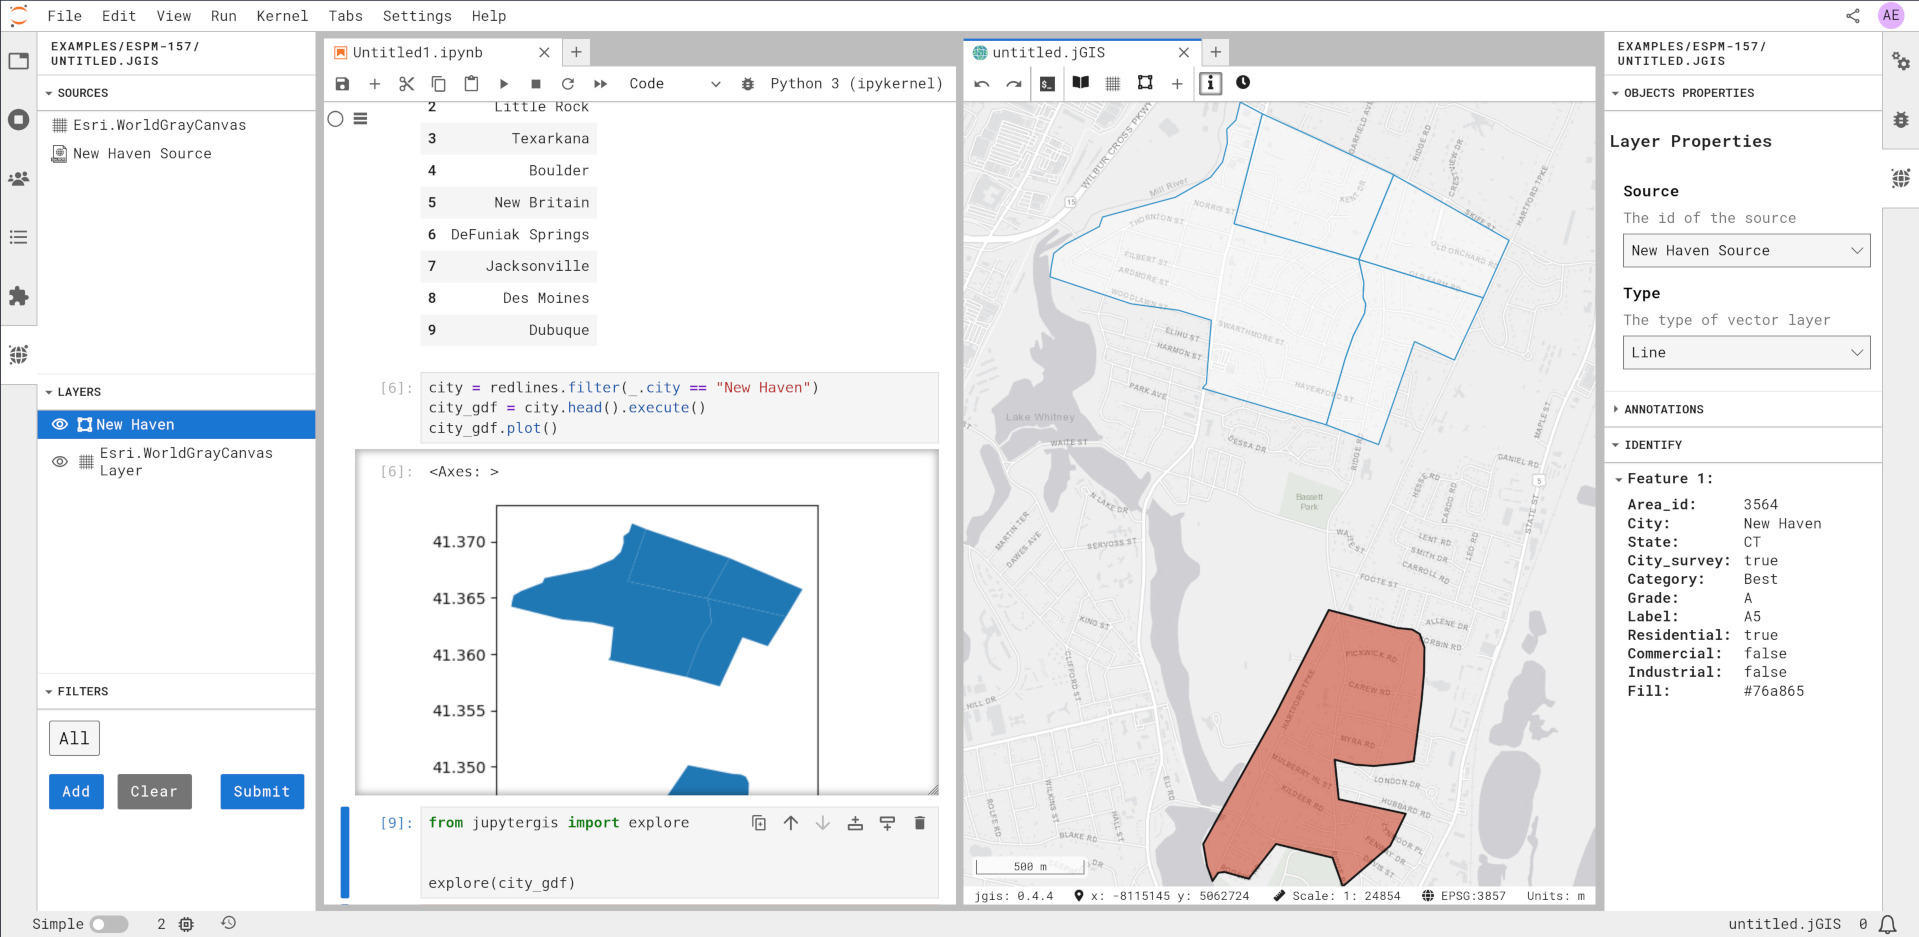Open the Source dropdown for New Haven Source
The height and width of the screenshot is (937, 1919).
1745,251
